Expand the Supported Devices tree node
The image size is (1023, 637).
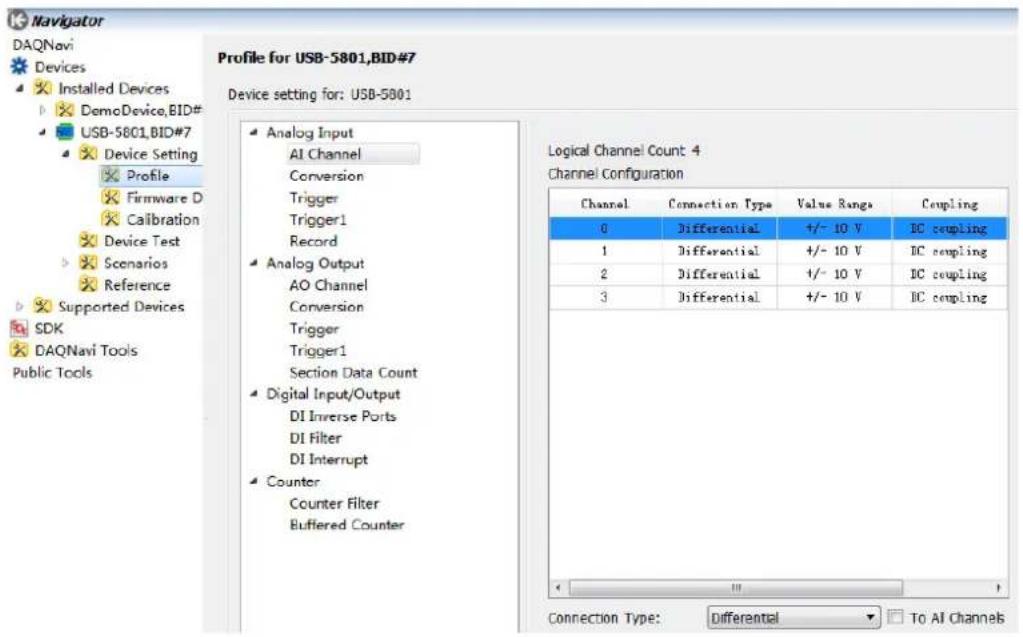click(20, 305)
